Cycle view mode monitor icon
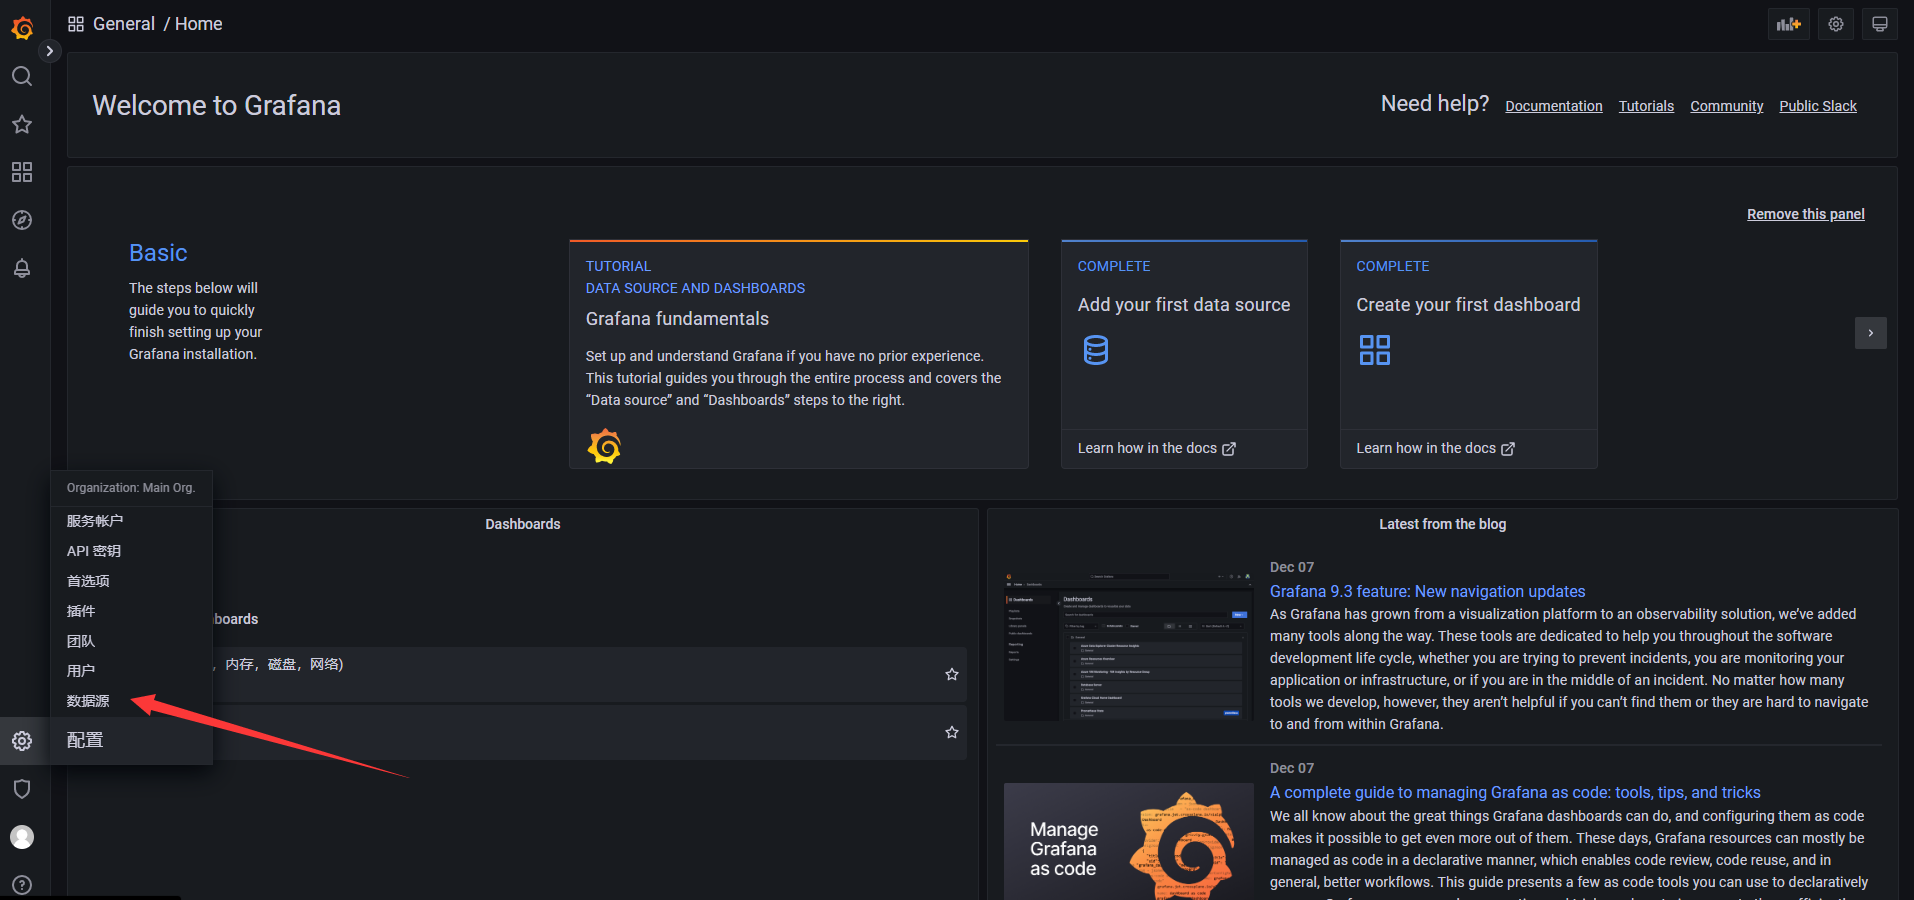1914x900 pixels. [1880, 24]
